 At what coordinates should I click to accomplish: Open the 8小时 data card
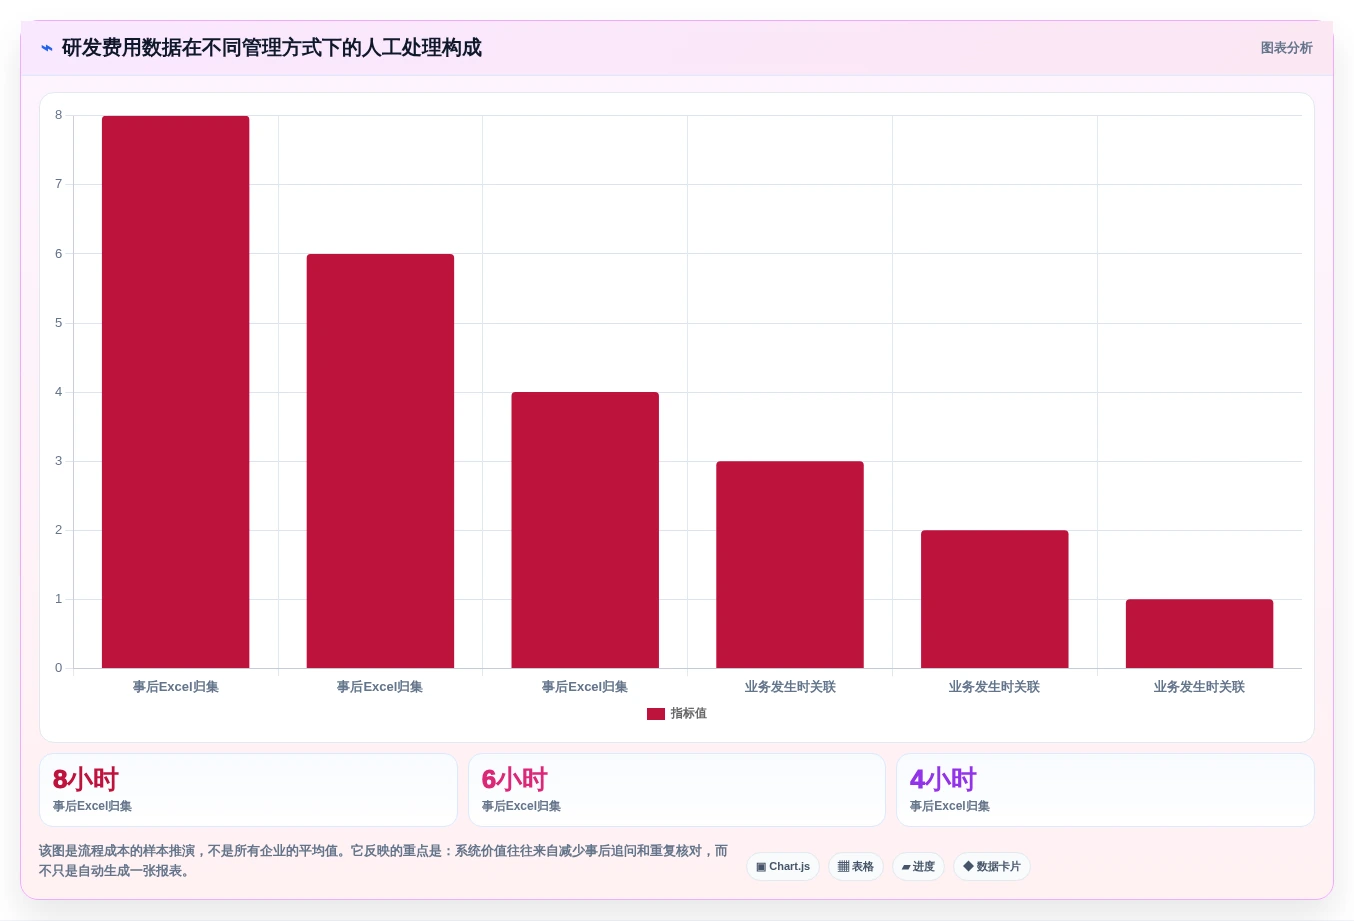(x=248, y=790)
